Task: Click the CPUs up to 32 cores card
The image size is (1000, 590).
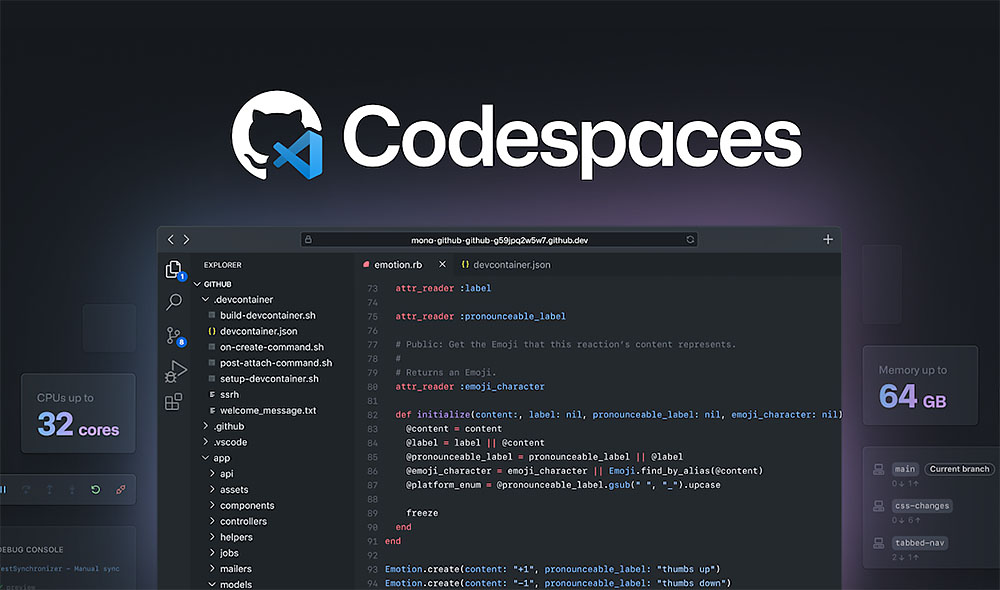Action: point(78,413)
